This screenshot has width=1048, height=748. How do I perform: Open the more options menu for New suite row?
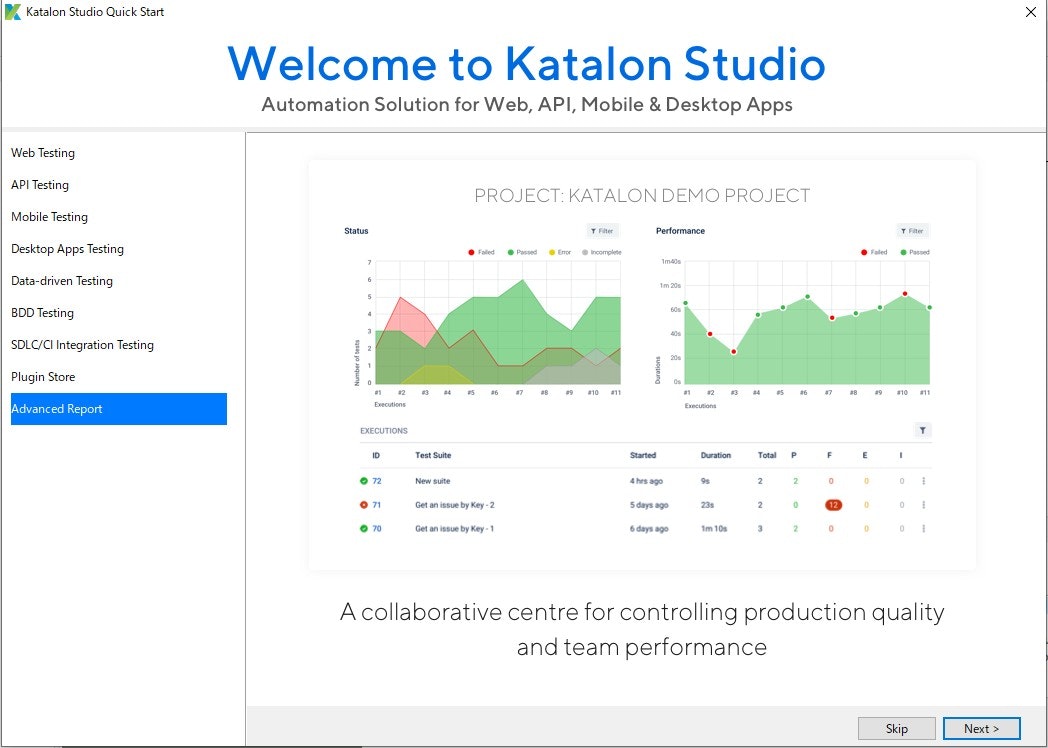point(924,481)
